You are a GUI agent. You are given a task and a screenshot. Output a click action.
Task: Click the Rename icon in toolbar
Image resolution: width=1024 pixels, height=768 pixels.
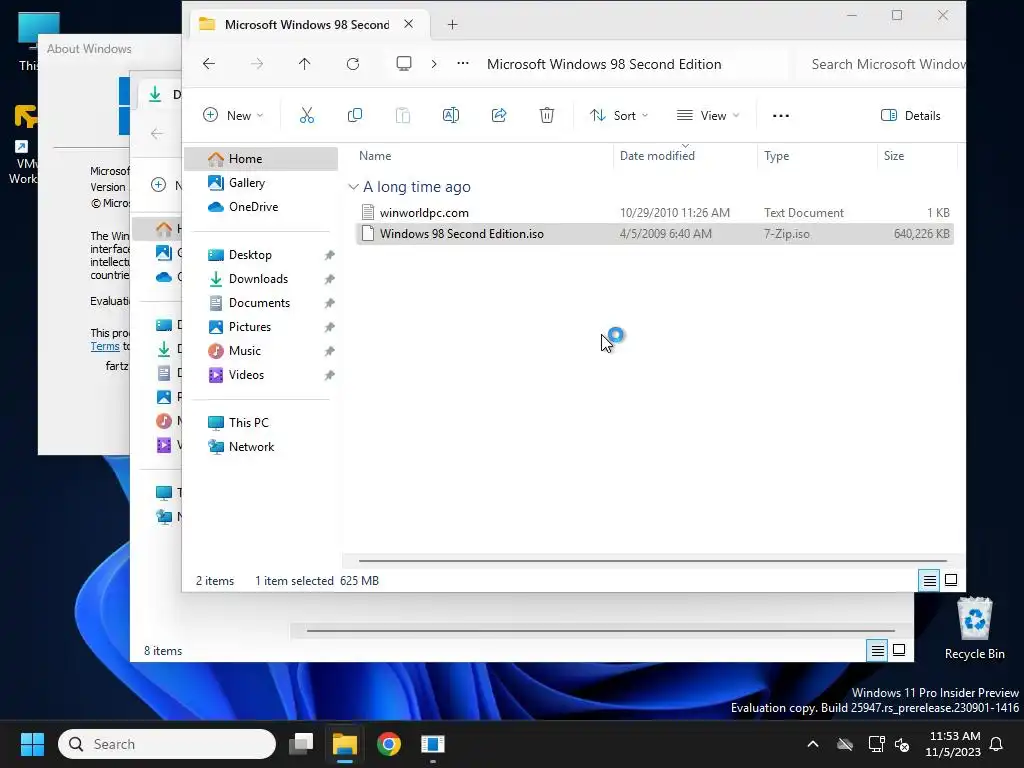pyautogui.click(x=451, y=116)
